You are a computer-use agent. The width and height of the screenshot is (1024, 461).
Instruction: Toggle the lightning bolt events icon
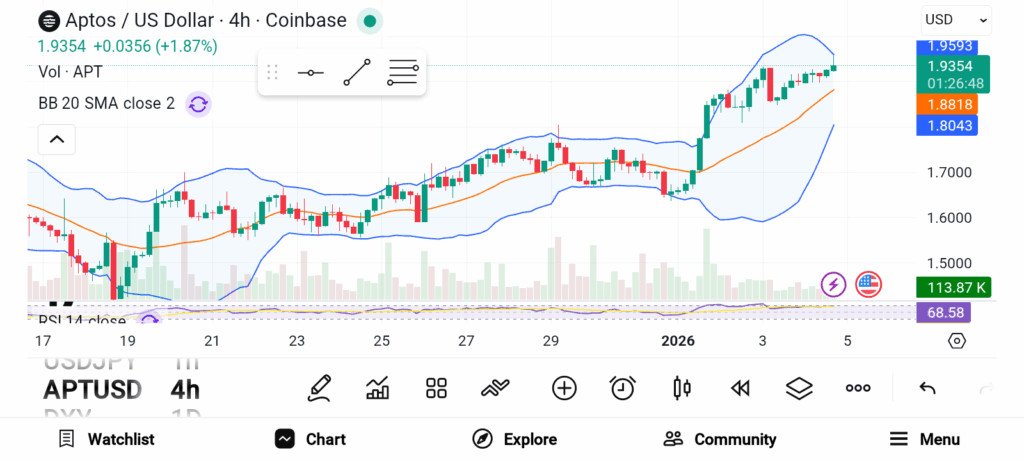point(833,284)
